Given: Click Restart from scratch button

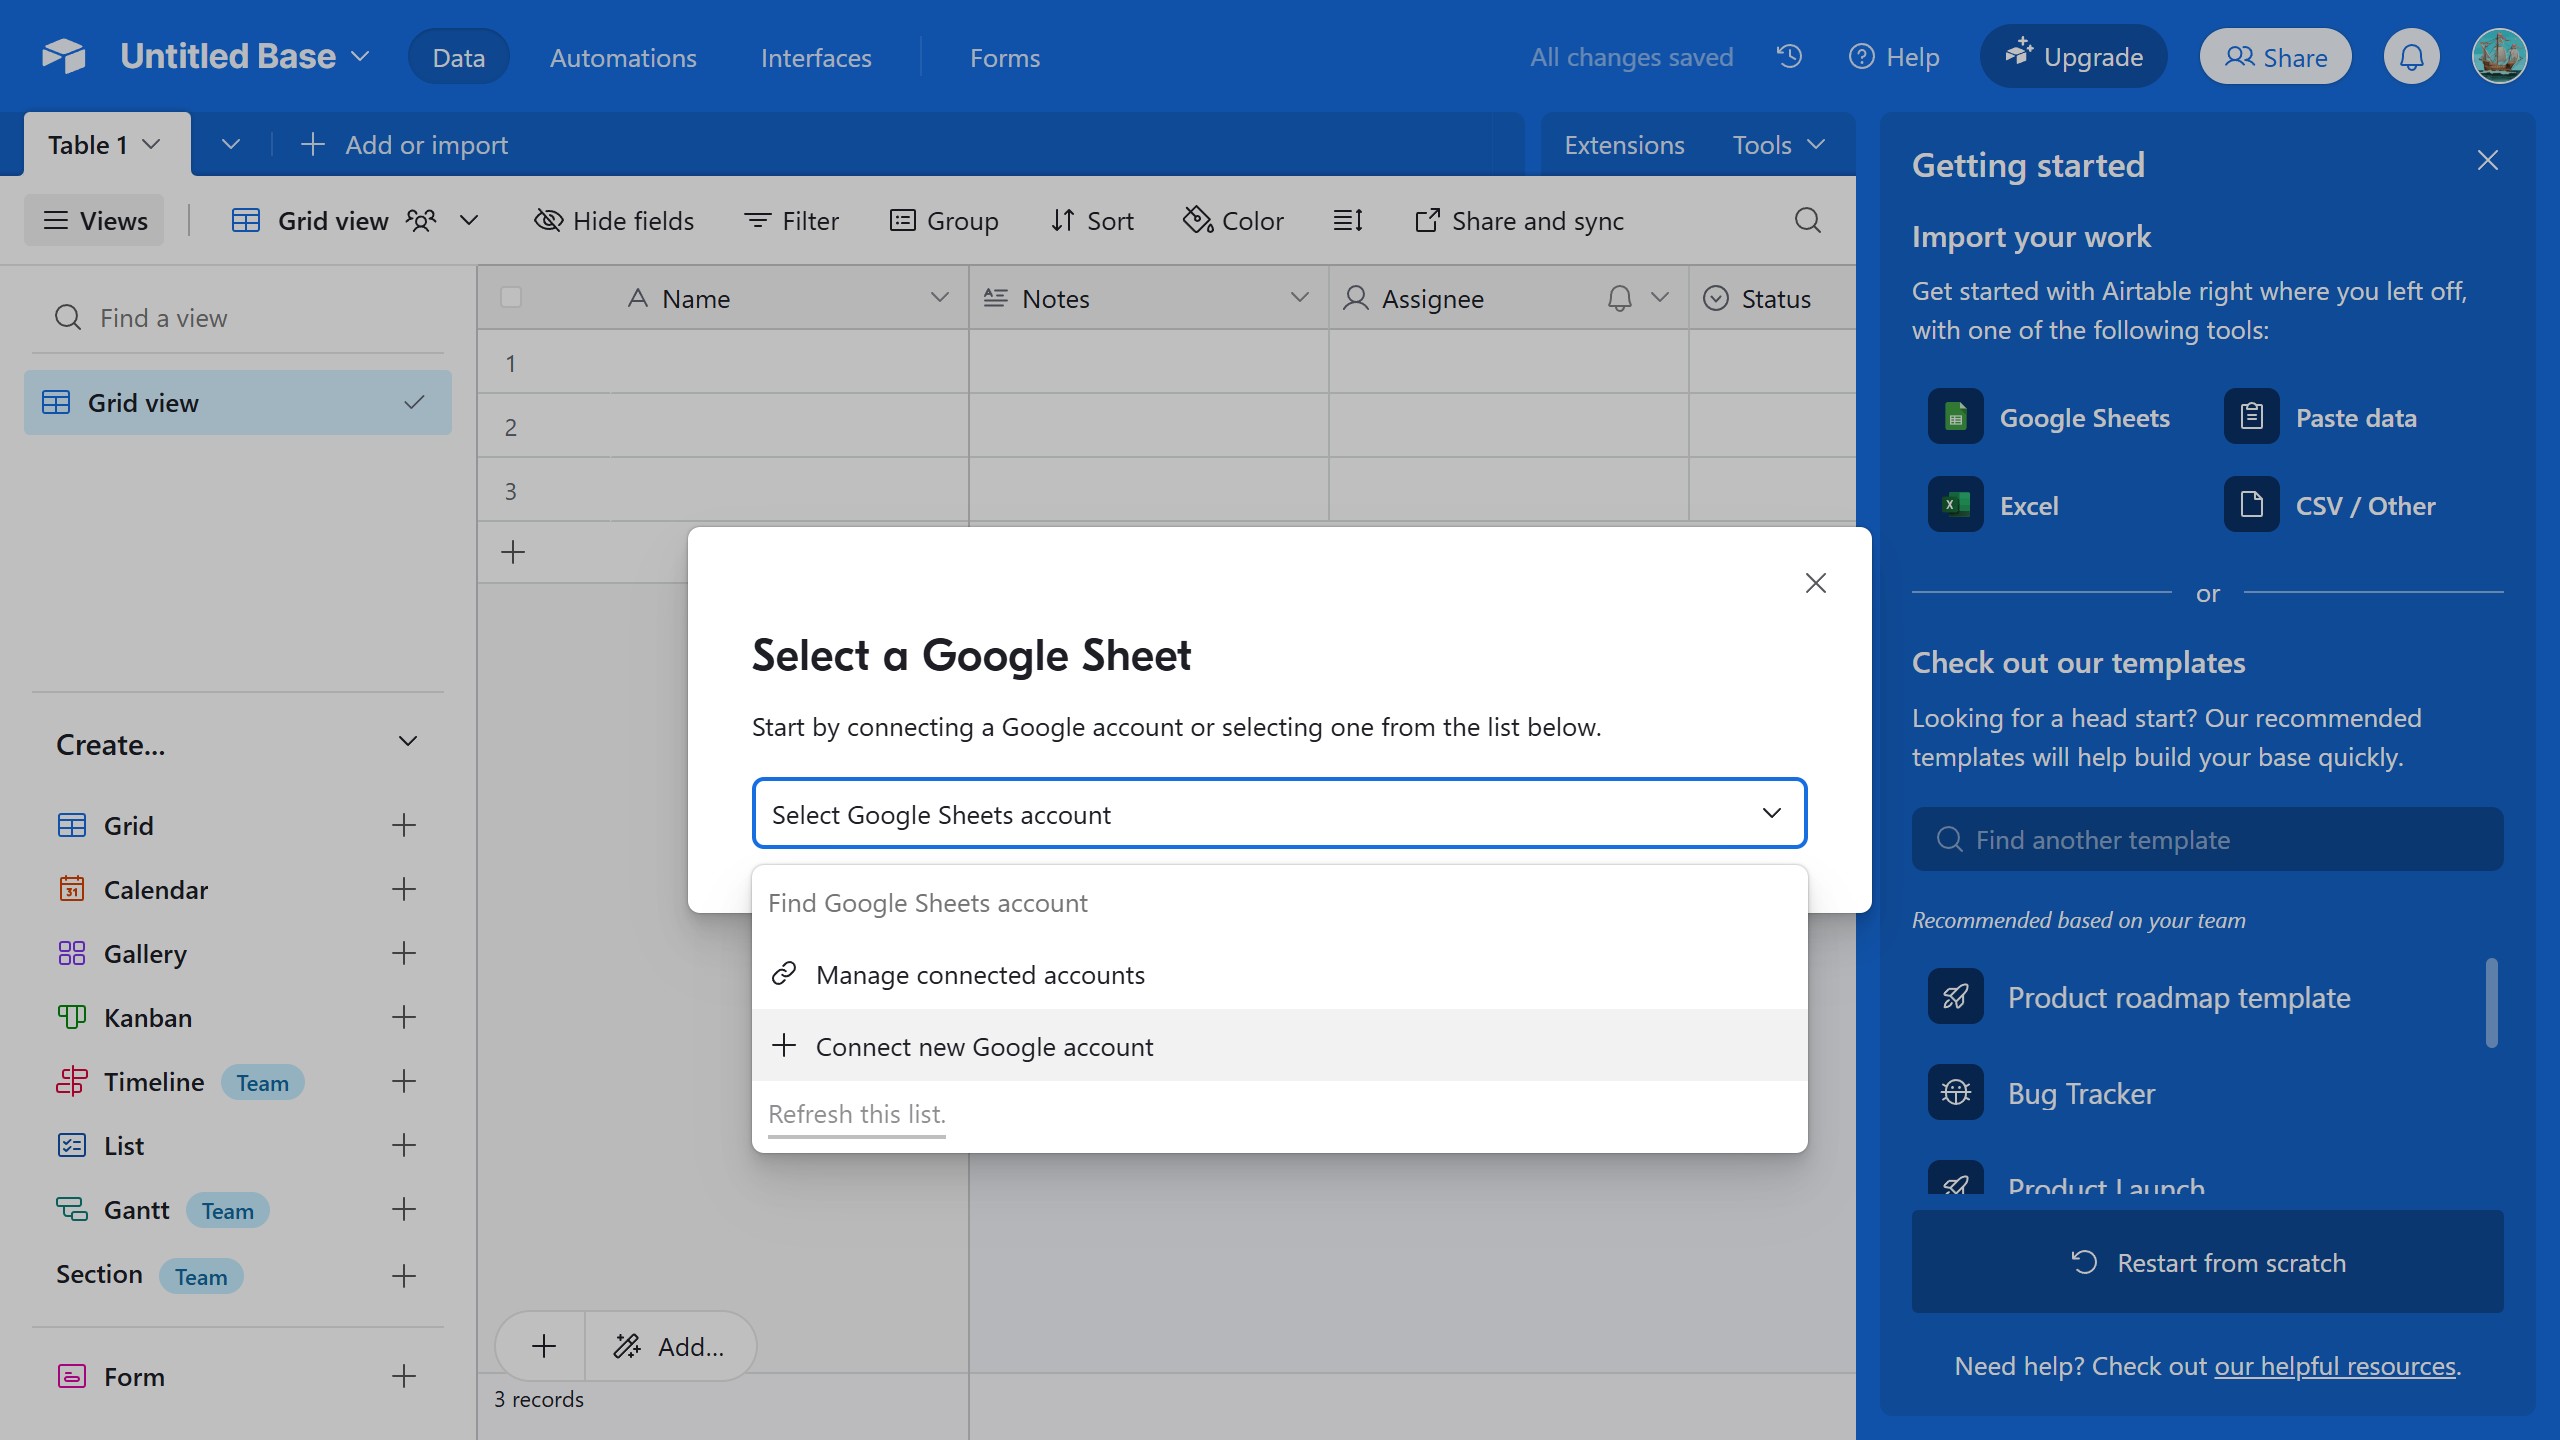Looking at the screenshot, I should coord(2208,1262).
